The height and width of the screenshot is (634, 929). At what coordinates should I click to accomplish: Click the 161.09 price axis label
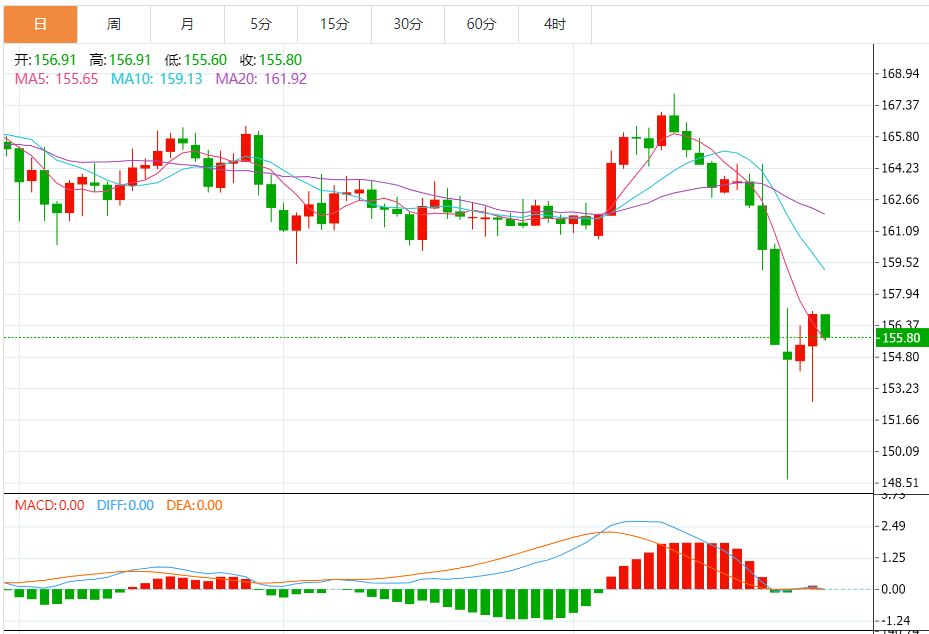pos(901,230)
